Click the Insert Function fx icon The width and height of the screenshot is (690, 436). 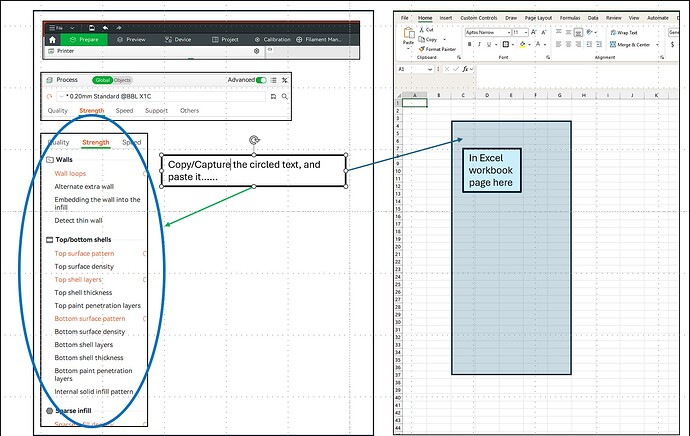pyautogui.click(x=465, y=69)
